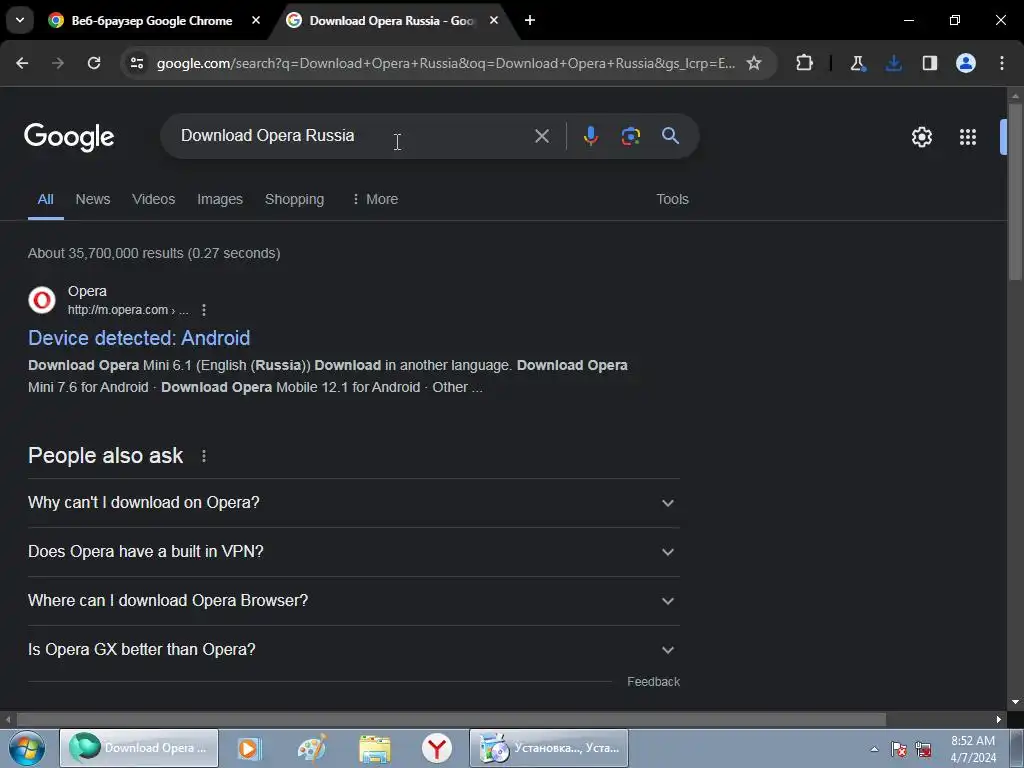Start voice search with microphone
Screen dimensions: 1024x768
pos(590,136)
